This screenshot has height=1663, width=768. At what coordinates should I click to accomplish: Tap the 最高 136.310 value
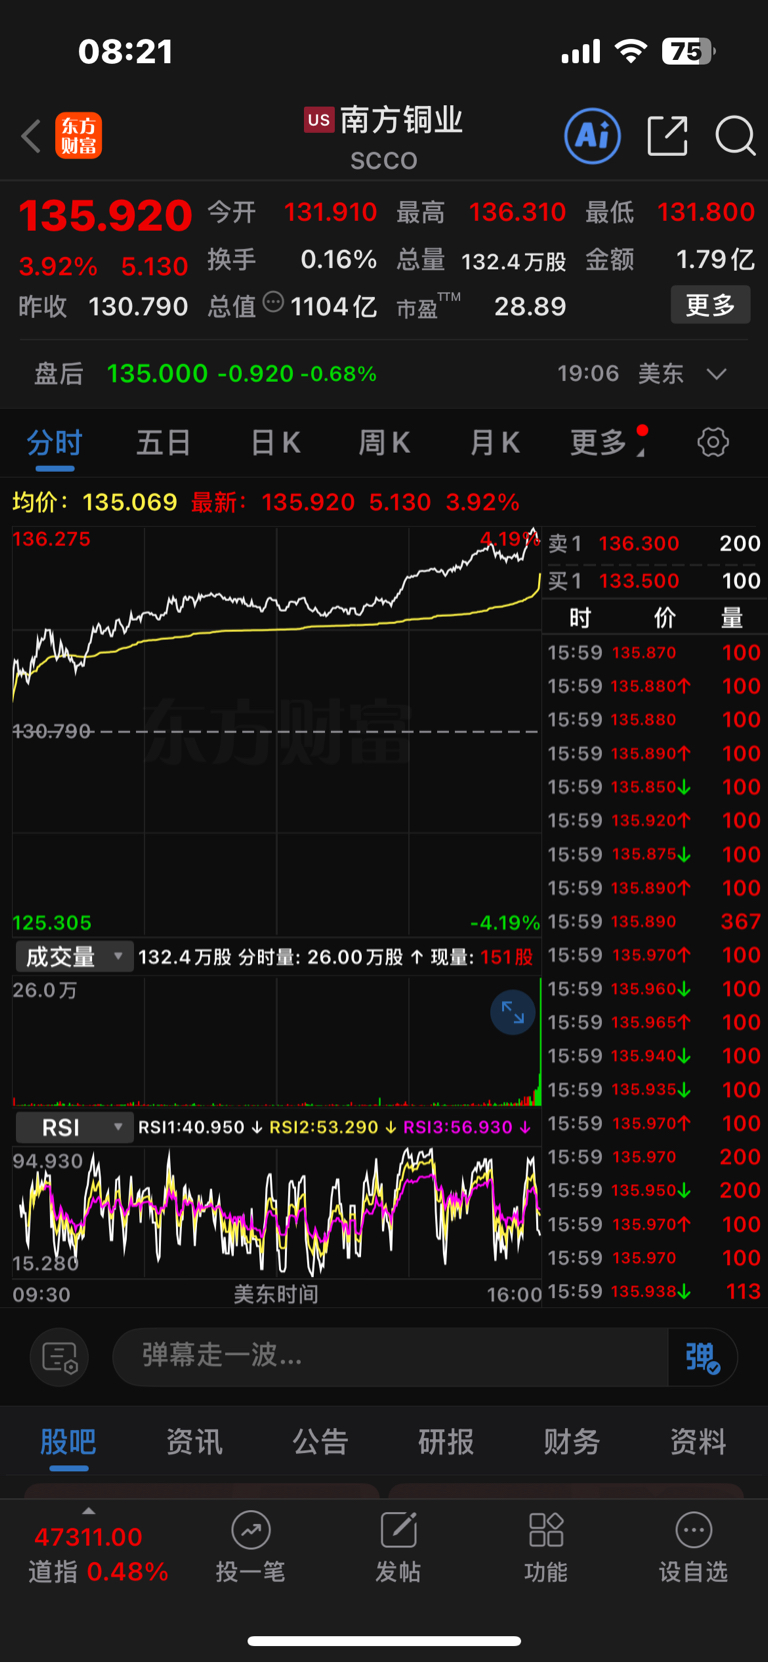pyautogui.click(x=517, y=212)
